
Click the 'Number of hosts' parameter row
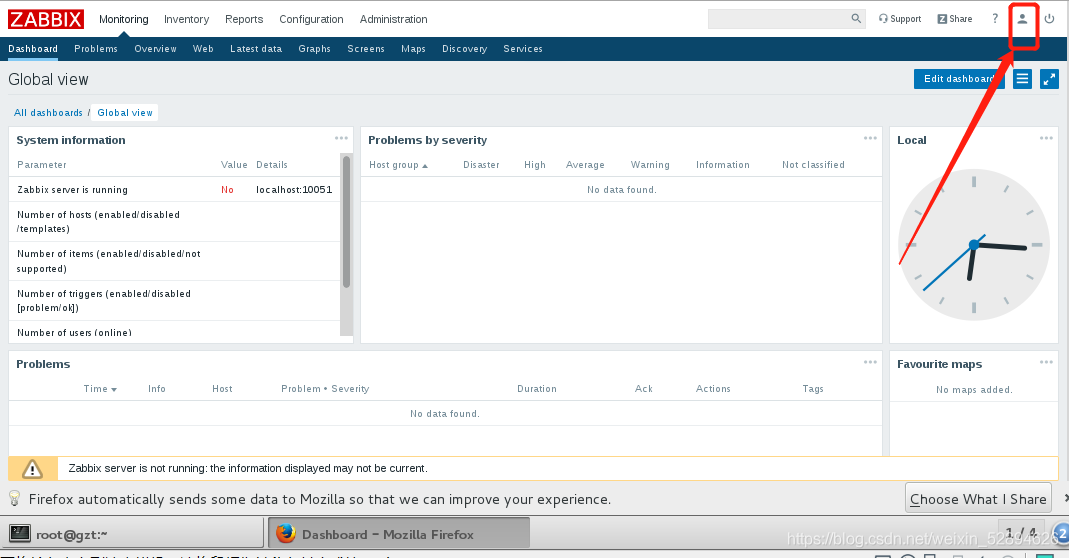point(175,222)
